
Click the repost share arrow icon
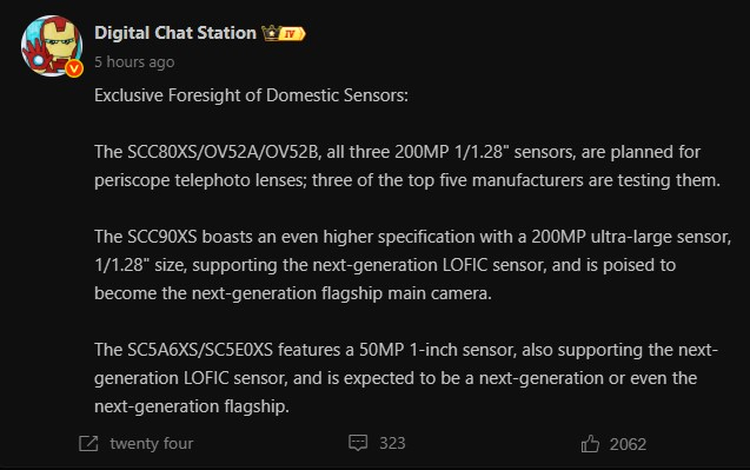87,443
